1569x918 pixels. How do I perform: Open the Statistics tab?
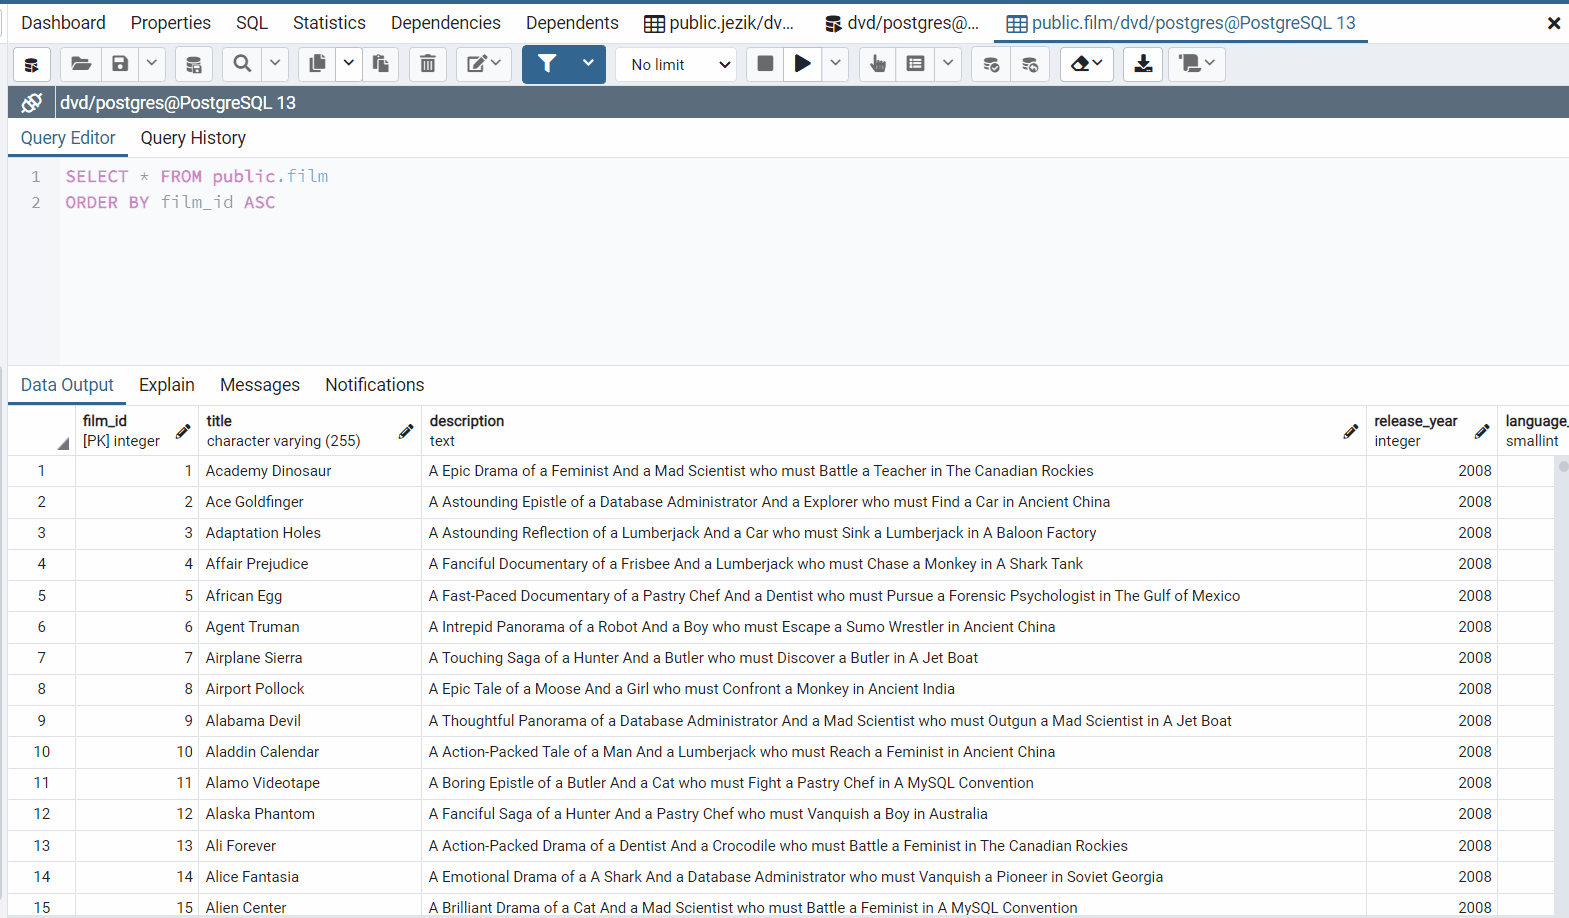(329, 22)
